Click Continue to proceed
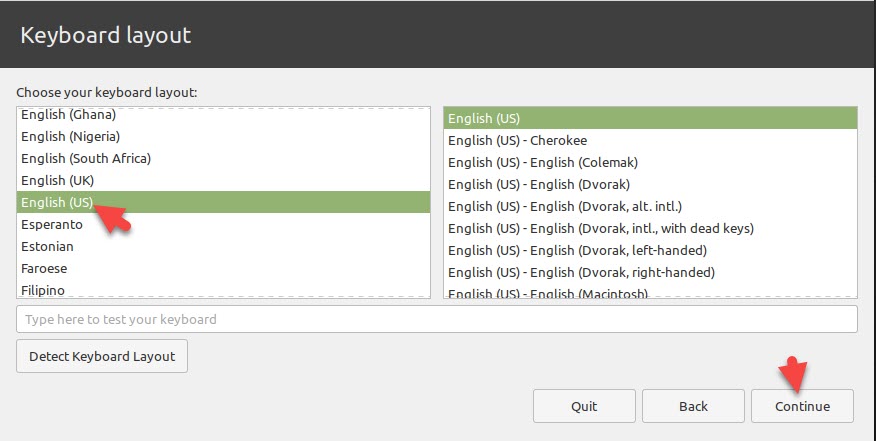The height and width of the screenshot is (441, 876). (802, 406)
